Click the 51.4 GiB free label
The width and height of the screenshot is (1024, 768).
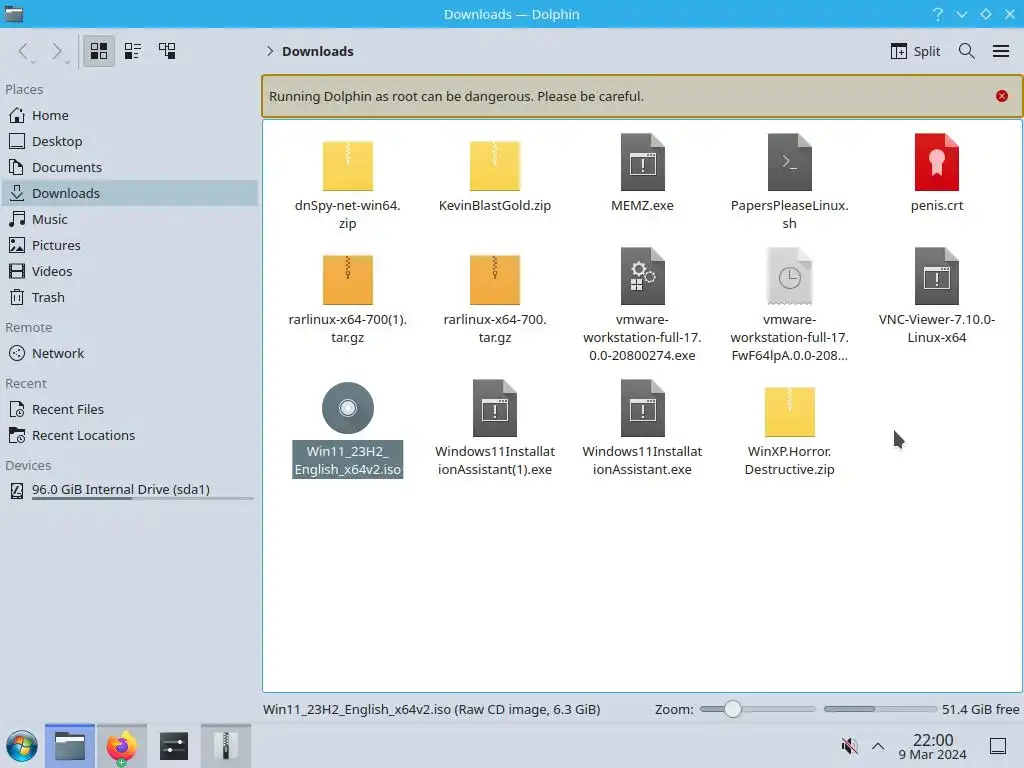980,709
